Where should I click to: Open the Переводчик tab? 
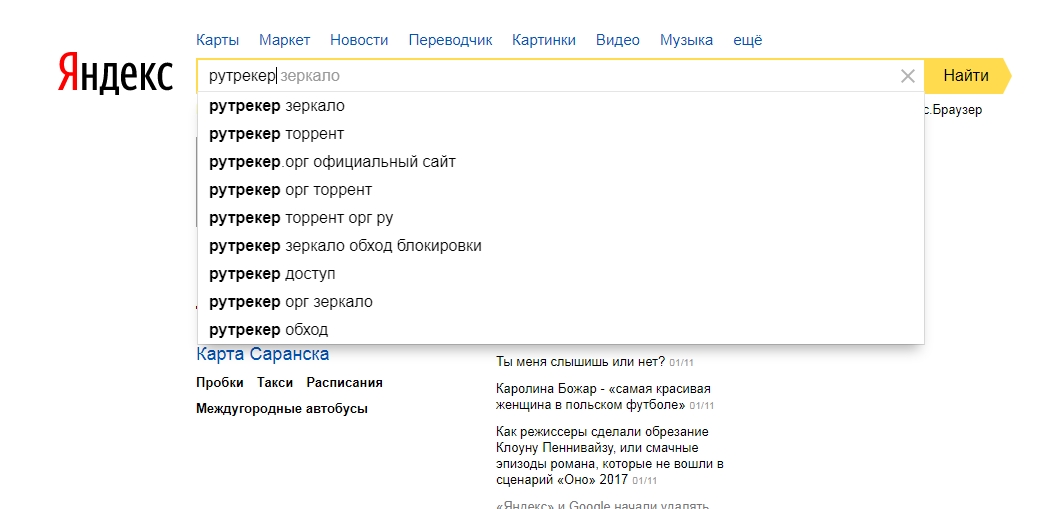pyautogui.click(x=450, y=40)
